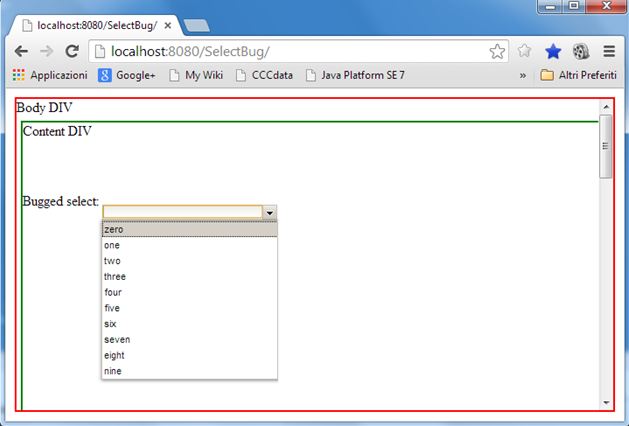Image resolution: width=629 pixels, height=426 pixels.
Task: Click the page icon in the address bar
Action: 99,51
